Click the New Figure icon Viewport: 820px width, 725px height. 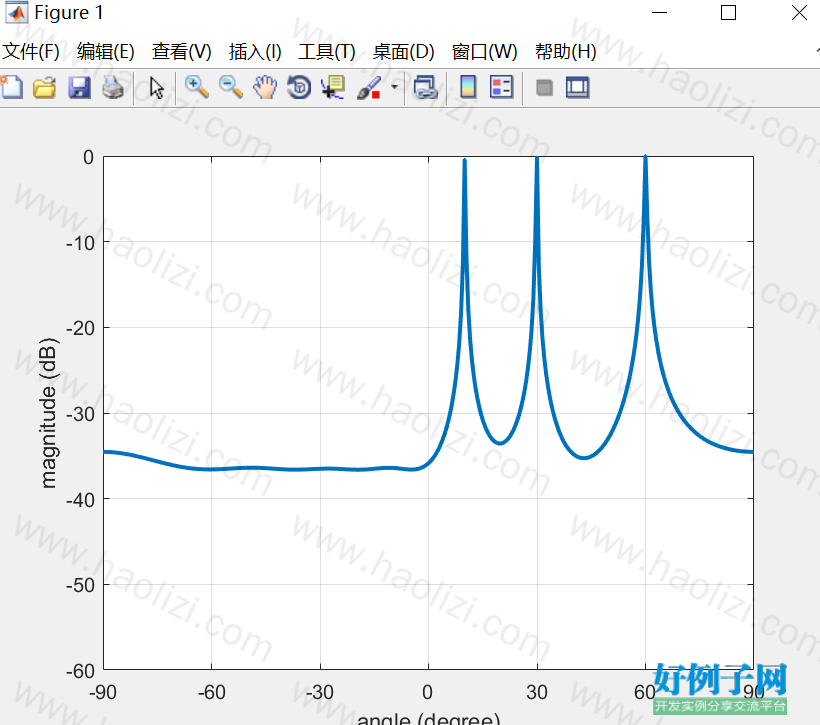click(12, 87)
